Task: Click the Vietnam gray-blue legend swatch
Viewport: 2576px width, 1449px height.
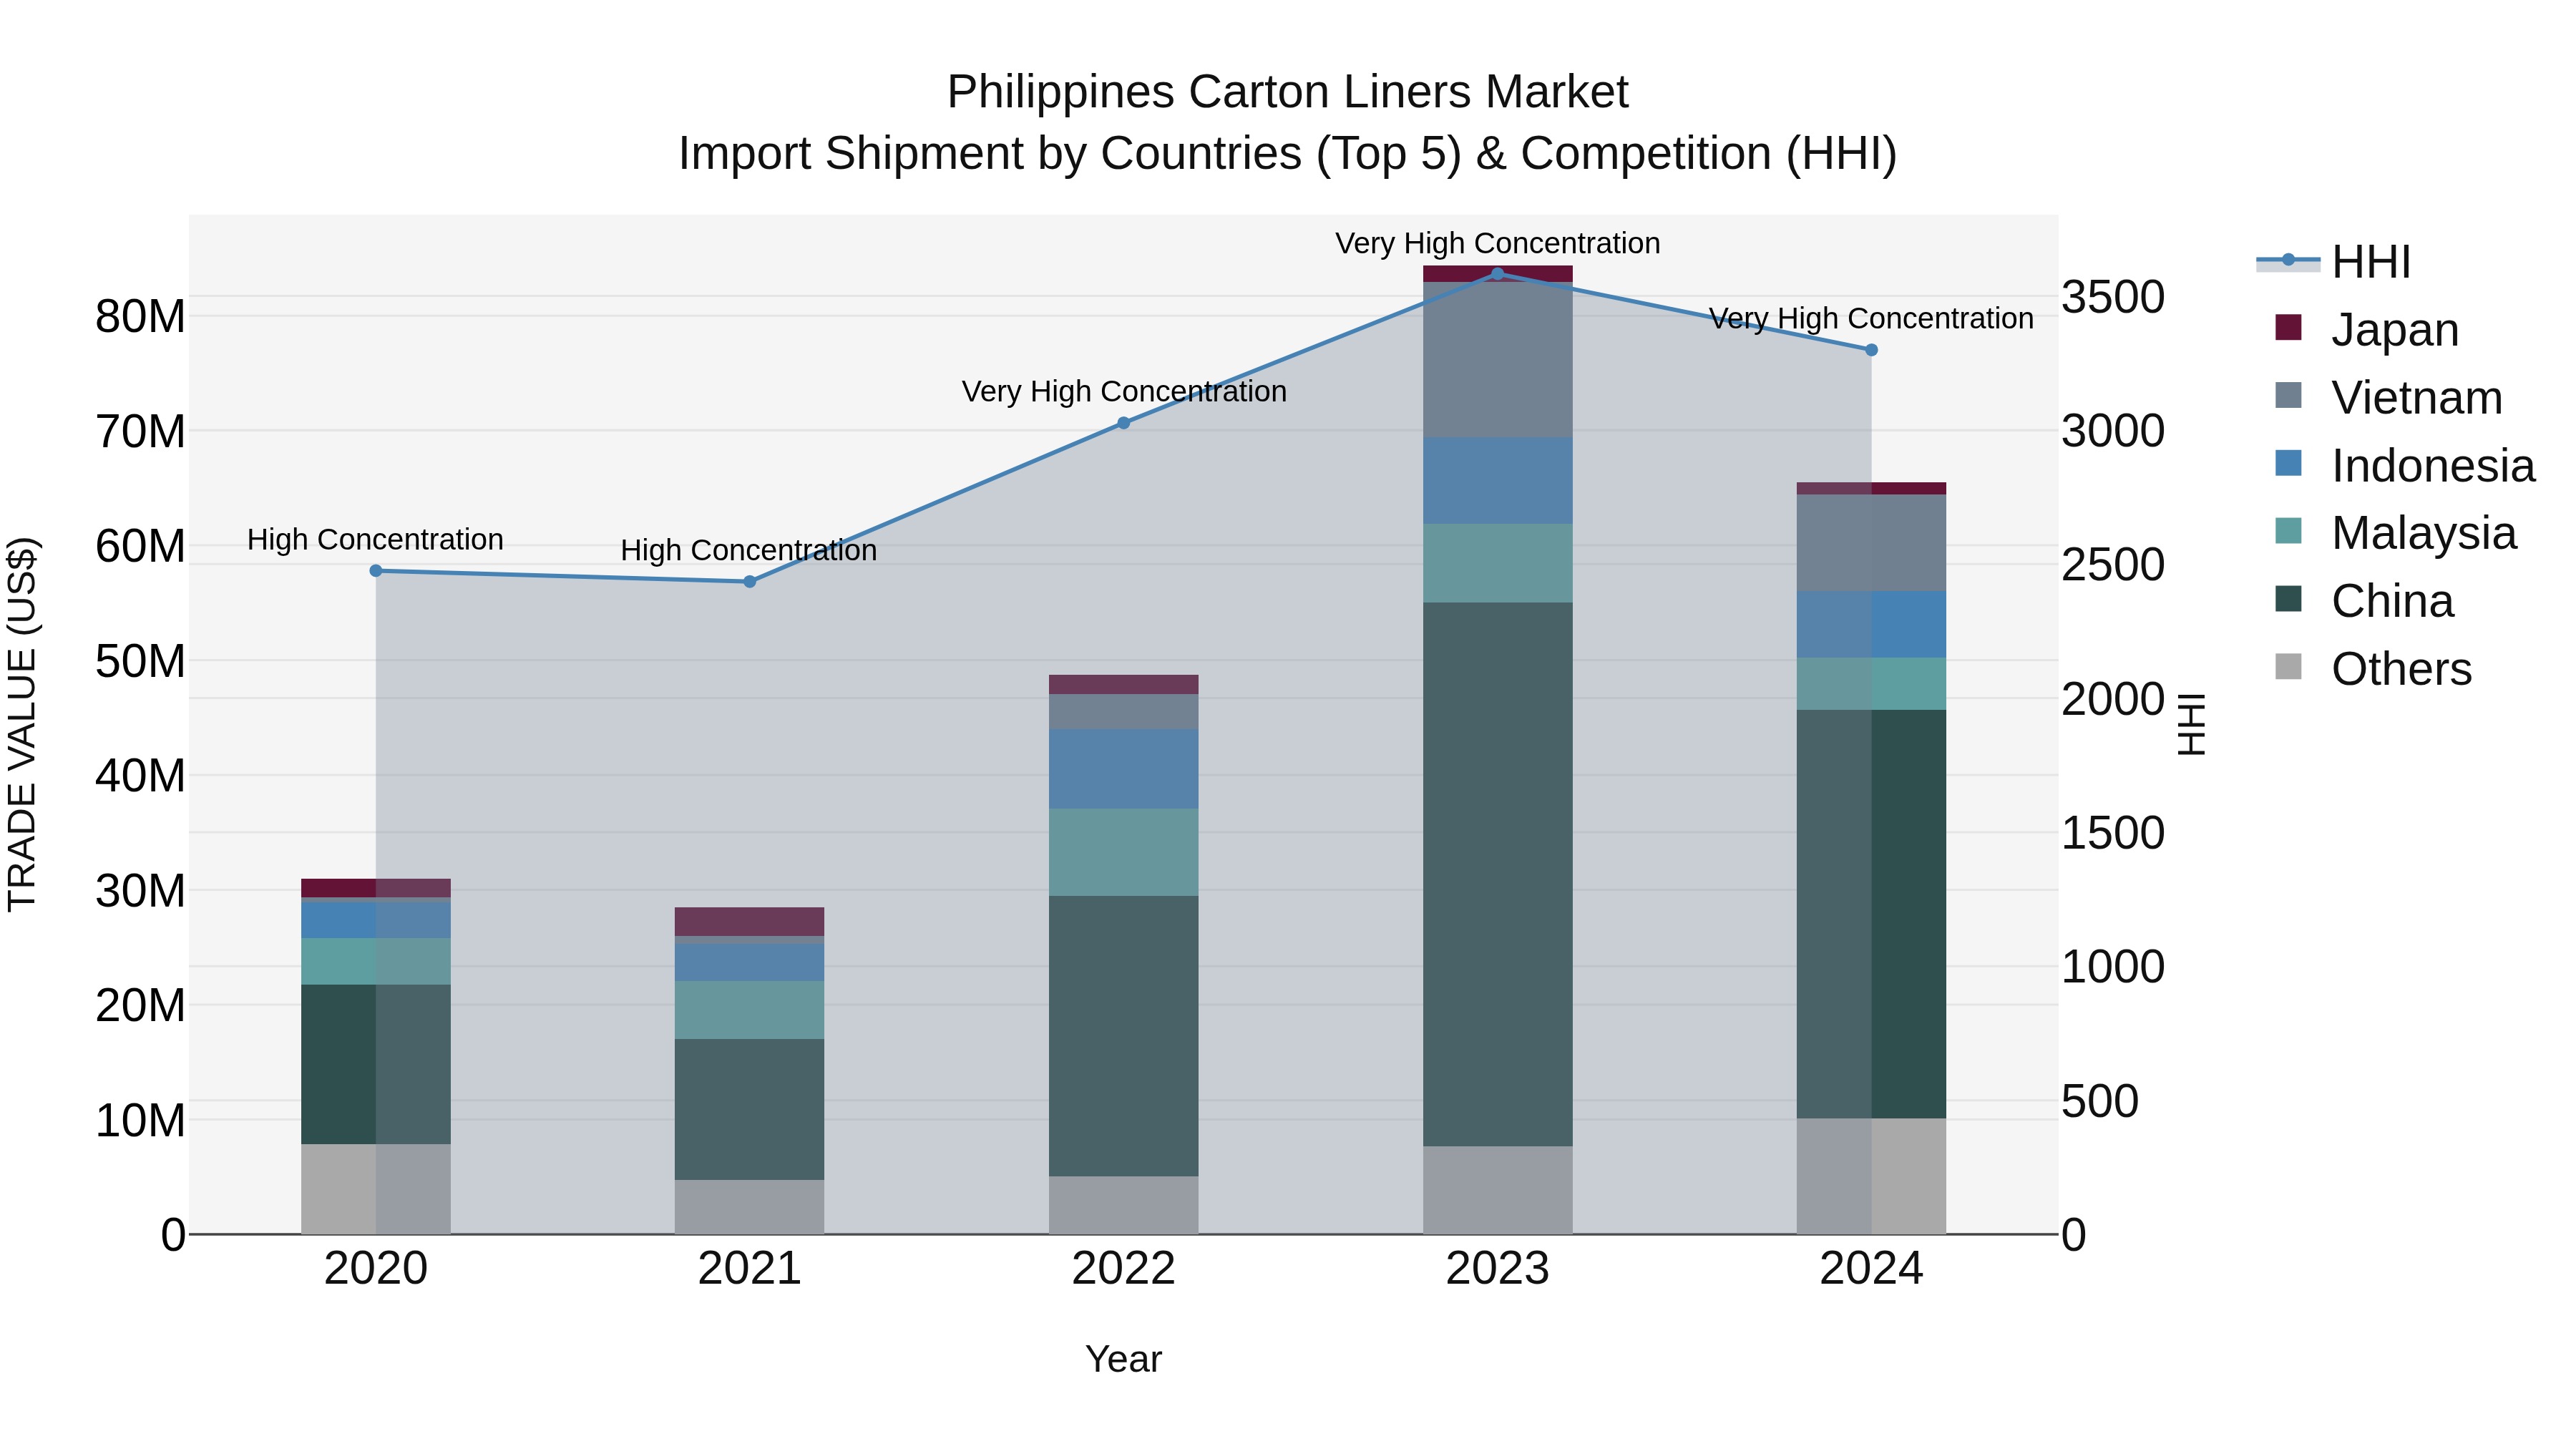Action: [2288, 395]
